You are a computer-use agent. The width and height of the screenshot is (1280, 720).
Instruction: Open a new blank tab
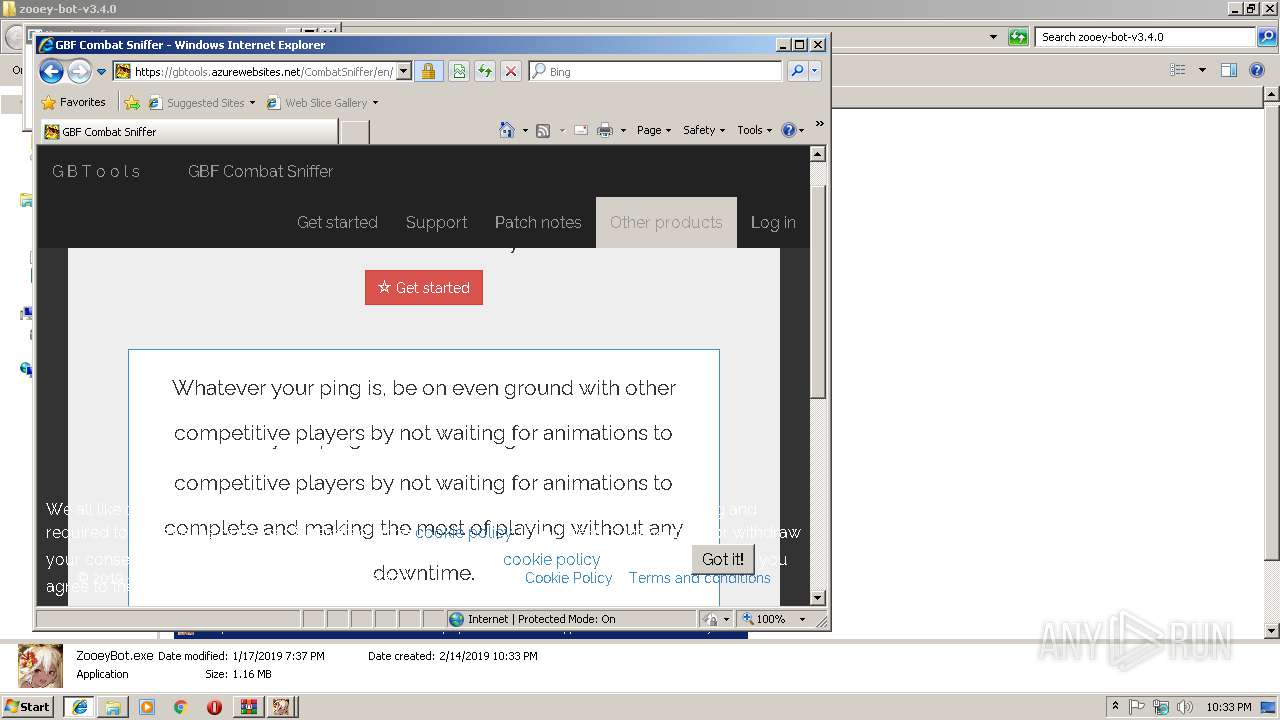coord(355,132)
